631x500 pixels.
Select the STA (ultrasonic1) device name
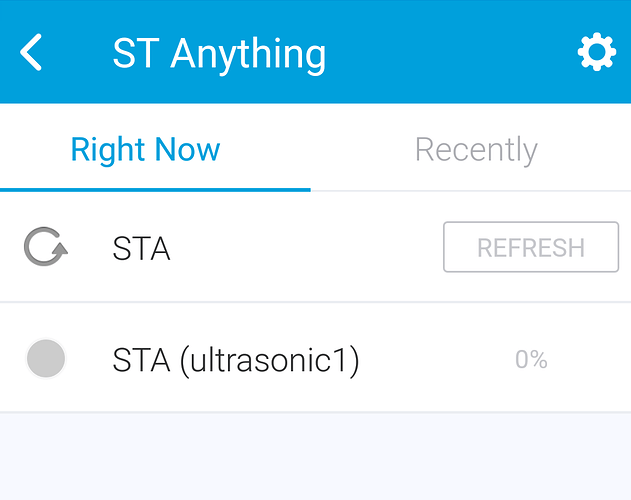(x=235, y=359)
